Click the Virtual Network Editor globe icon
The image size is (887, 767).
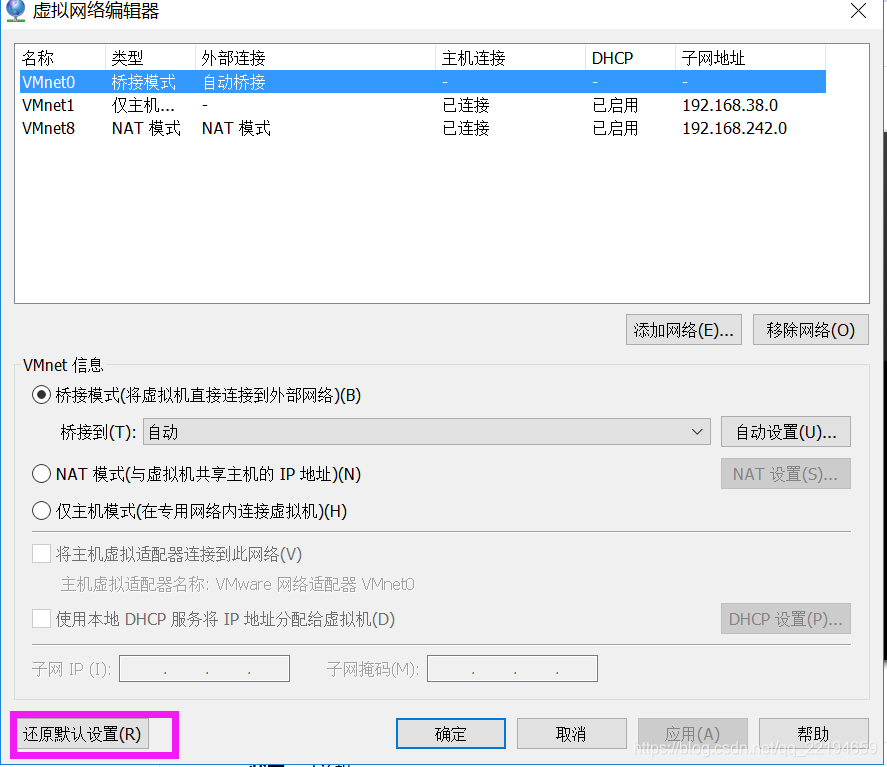point(16,10)
